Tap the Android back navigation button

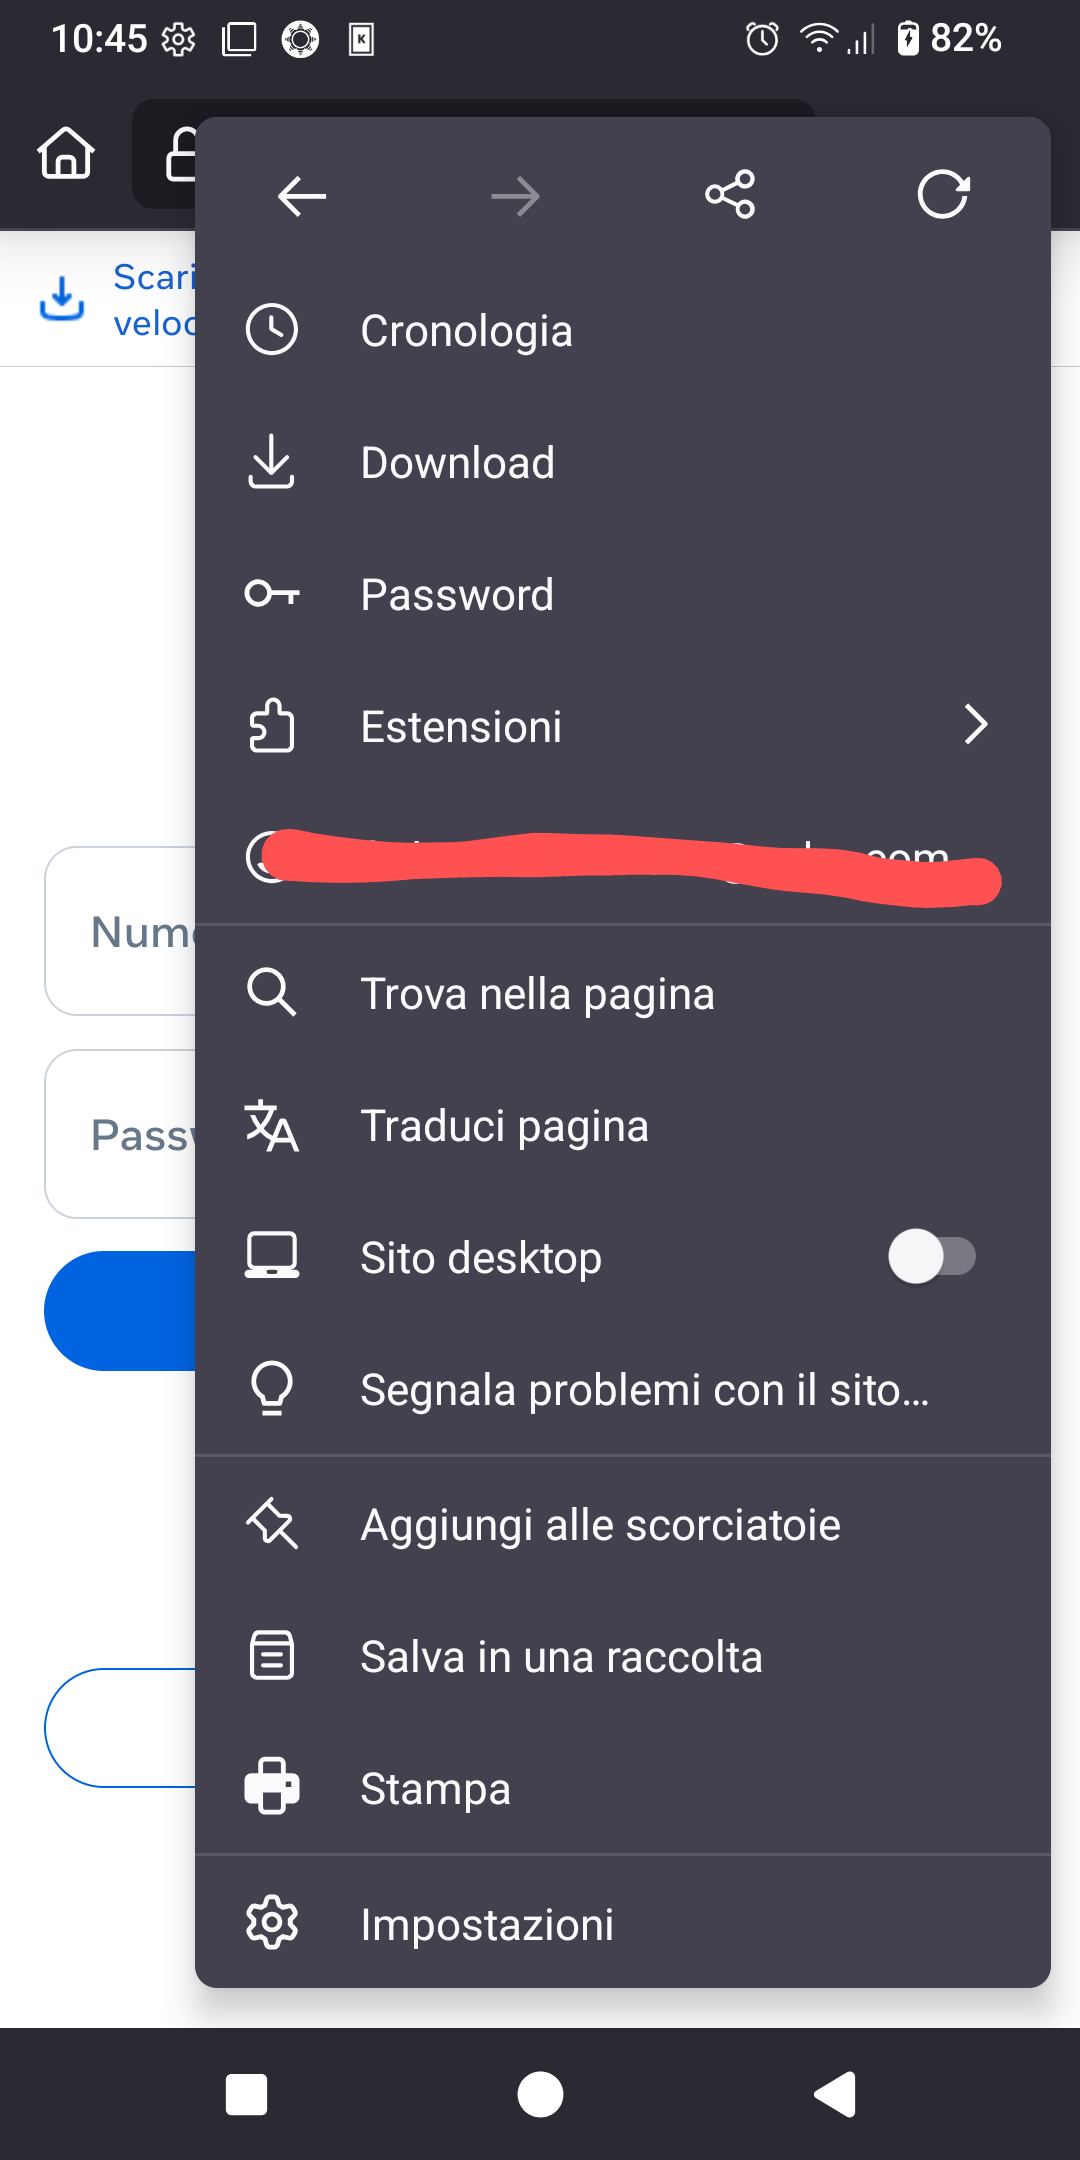coord(836,2094)
